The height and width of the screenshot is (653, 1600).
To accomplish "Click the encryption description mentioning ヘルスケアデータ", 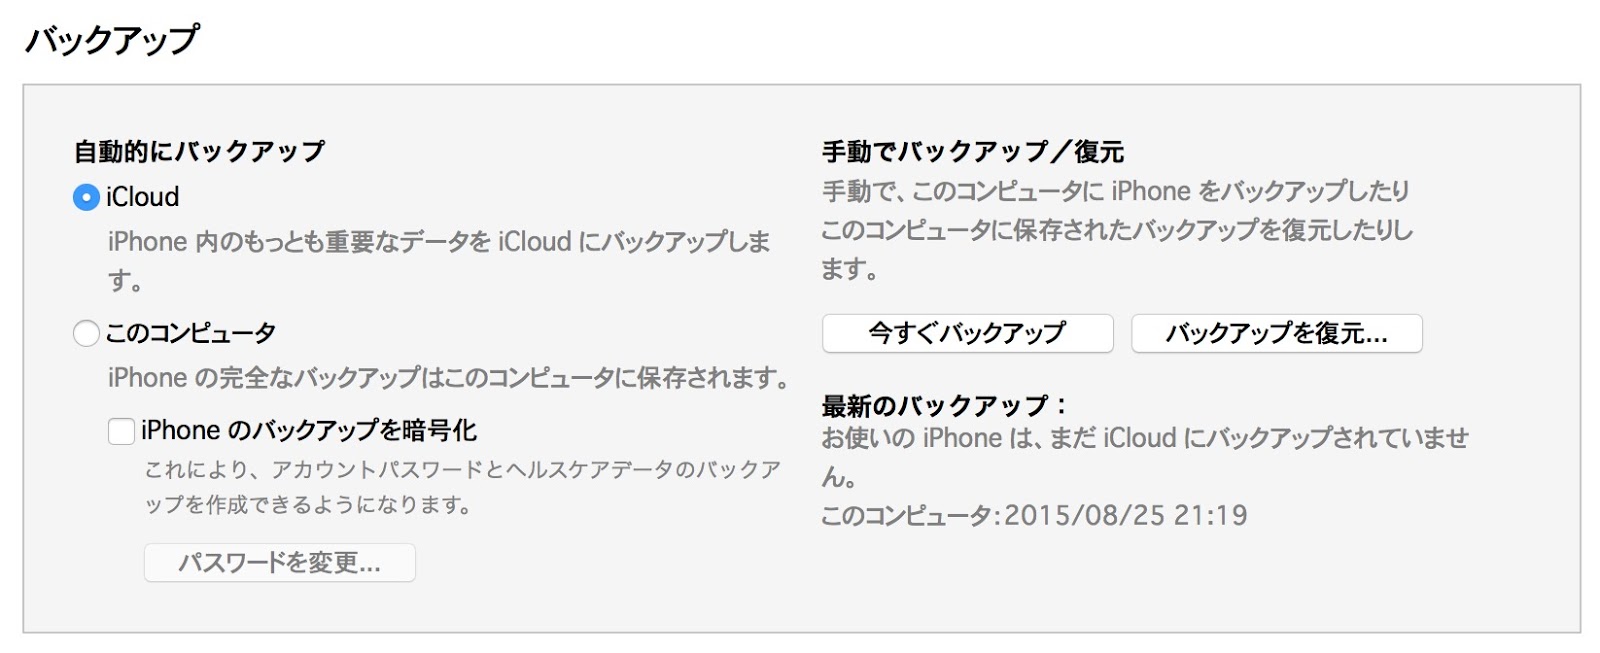I will click(463, 487).
